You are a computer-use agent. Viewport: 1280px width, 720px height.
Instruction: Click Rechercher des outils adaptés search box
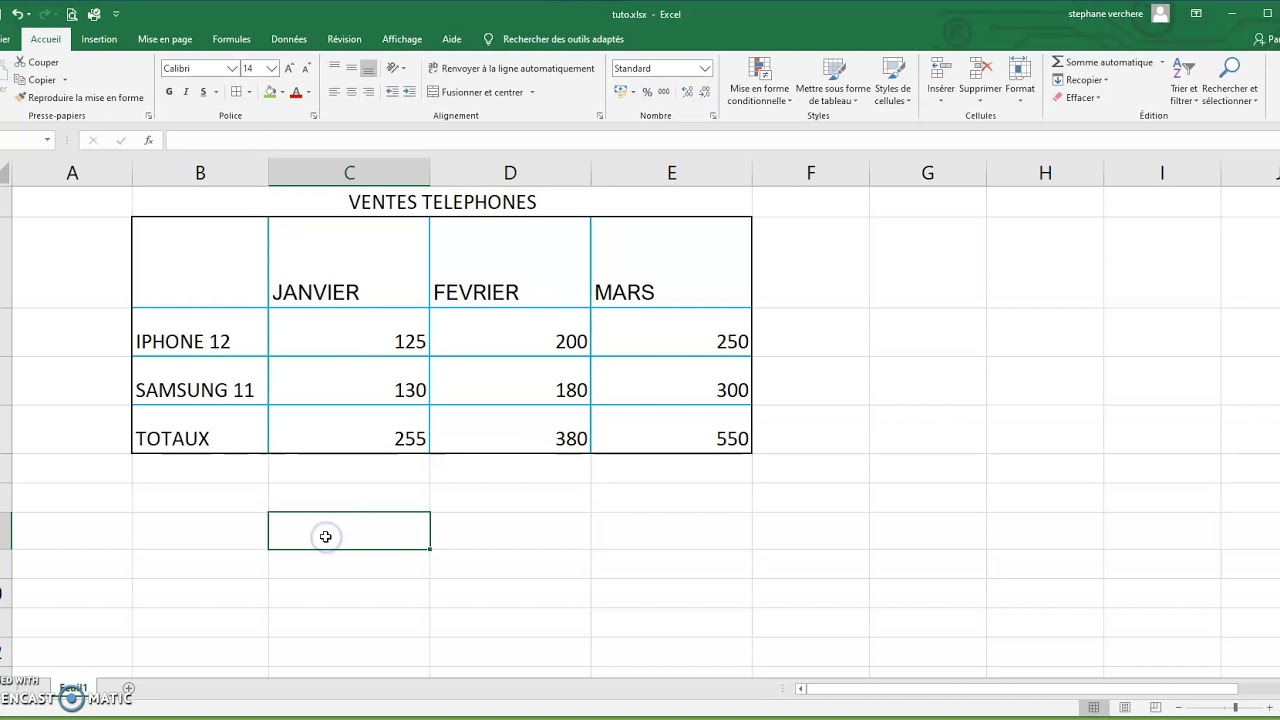pos(563,39)
